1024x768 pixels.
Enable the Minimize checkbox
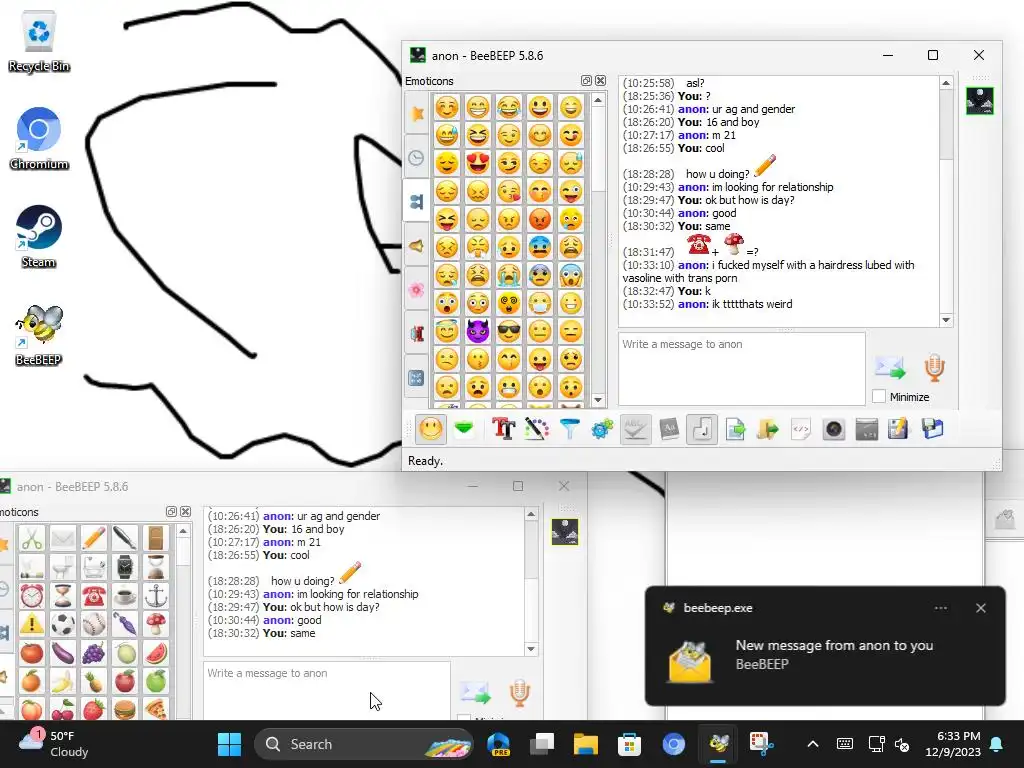pos(879,396)
